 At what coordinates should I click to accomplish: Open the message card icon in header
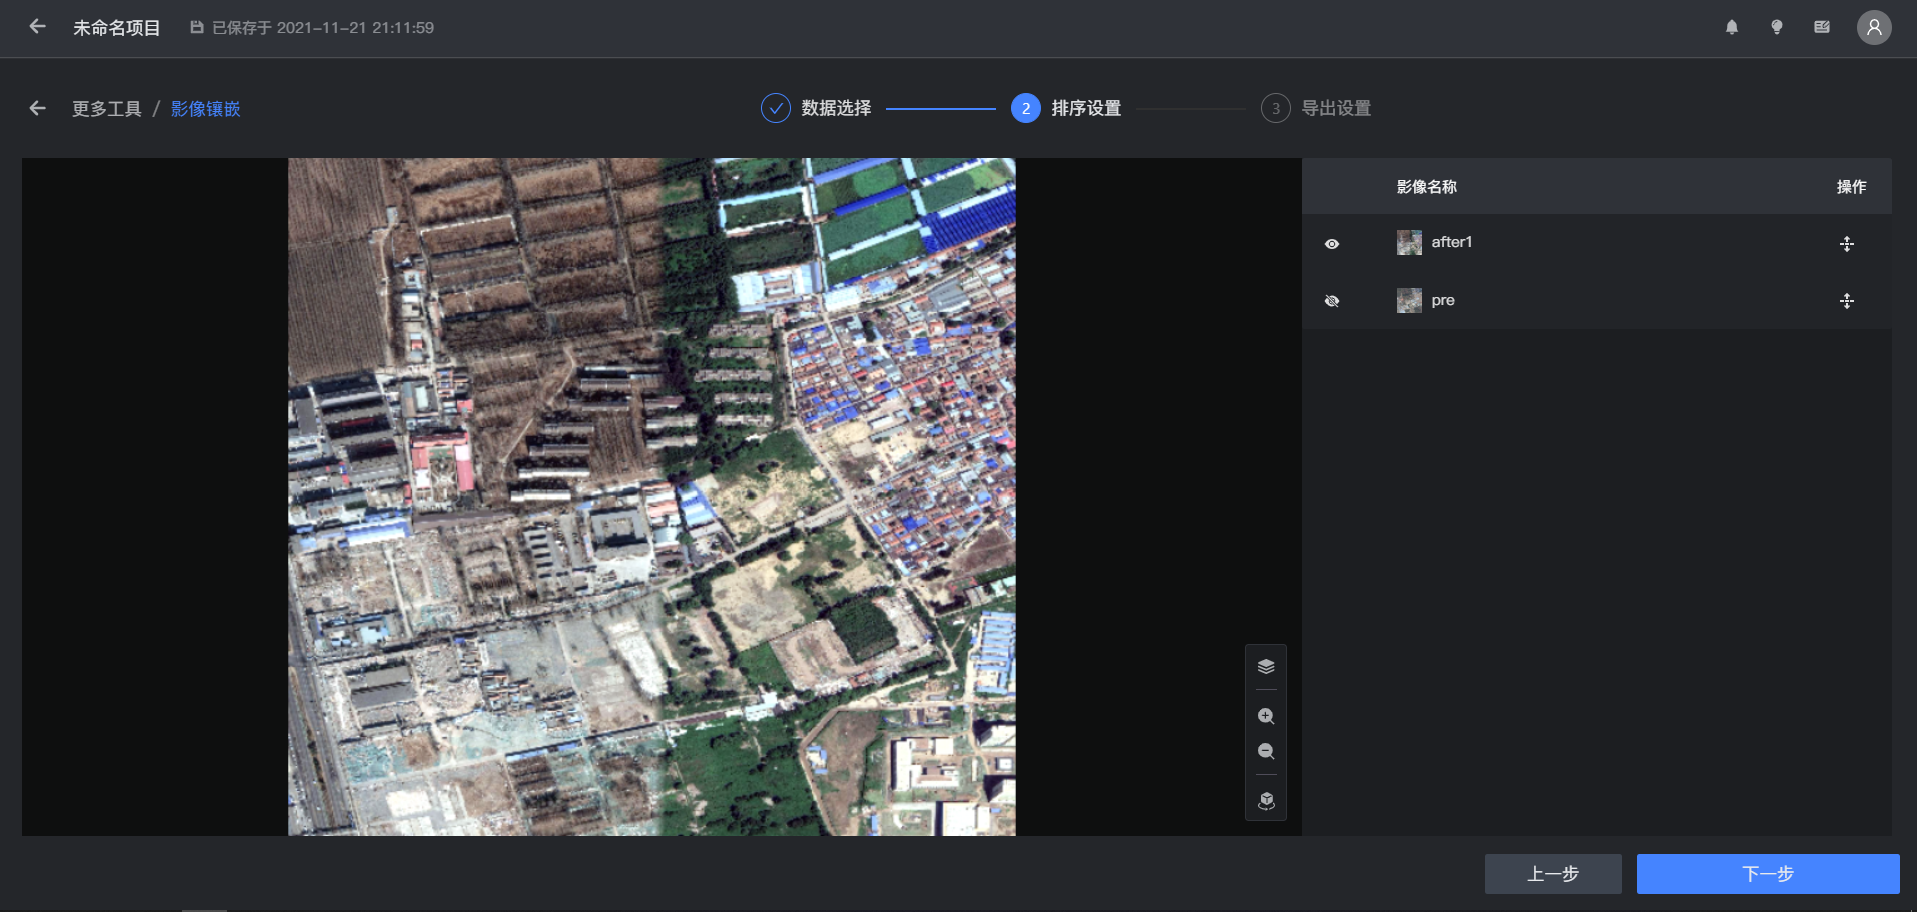coord(1822,27)
